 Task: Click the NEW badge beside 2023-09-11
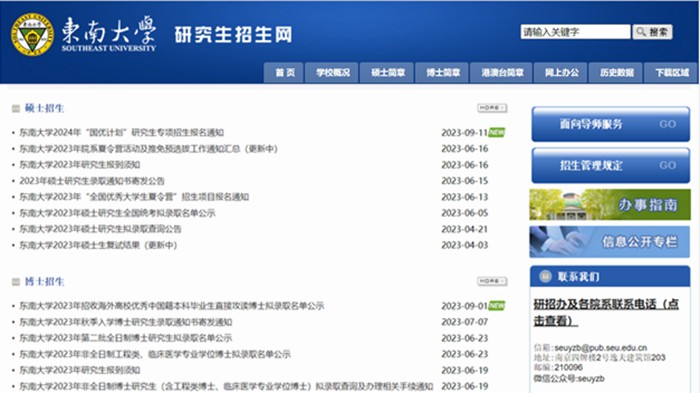pyautogui.click(x=496, y=133)
